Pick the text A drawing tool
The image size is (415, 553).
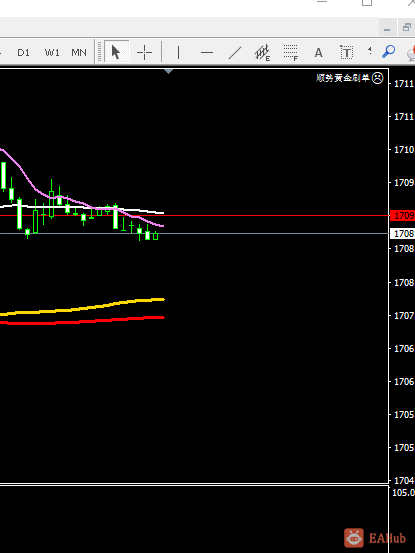tap(318, 53)
